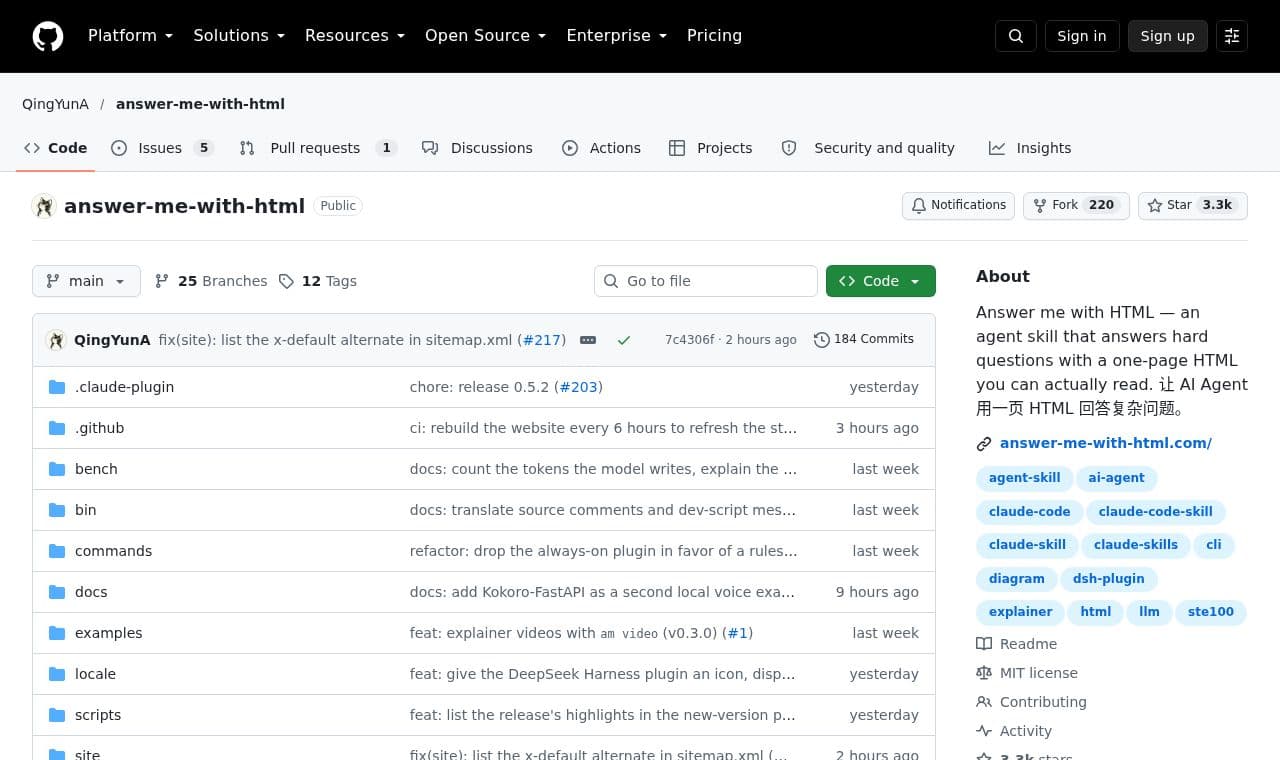Open the Actions tab

[x=601, y=148]
